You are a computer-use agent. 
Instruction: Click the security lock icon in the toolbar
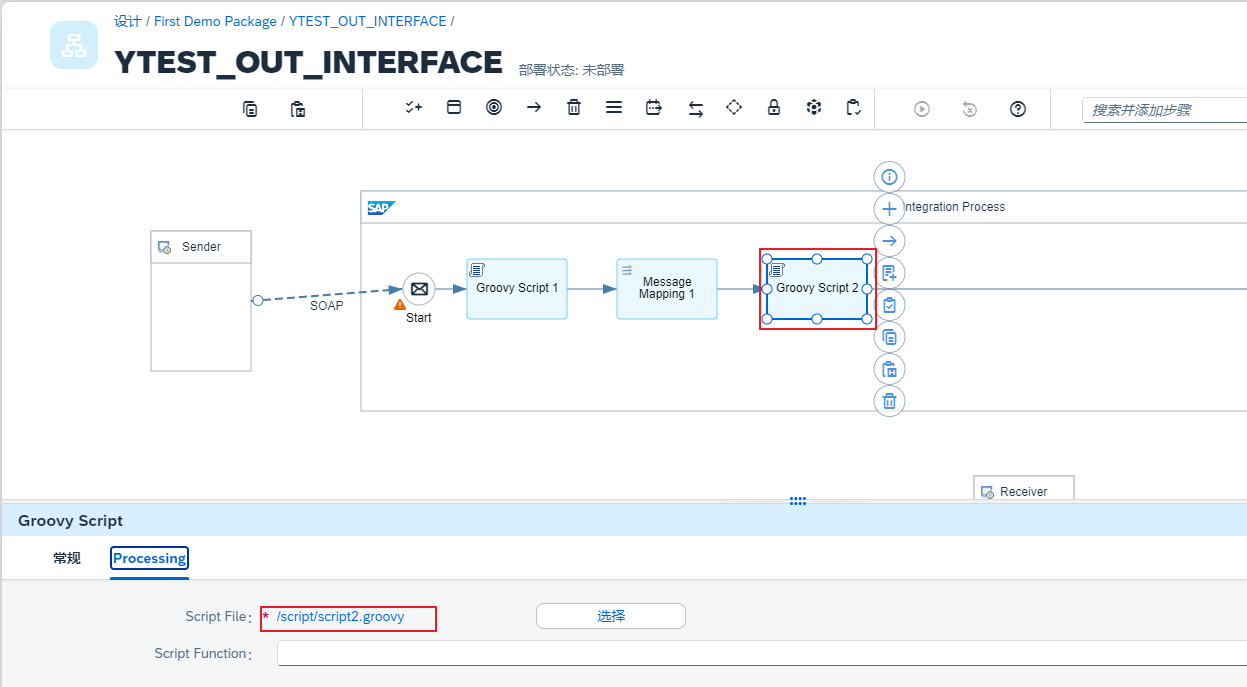[x=774, y=108]
